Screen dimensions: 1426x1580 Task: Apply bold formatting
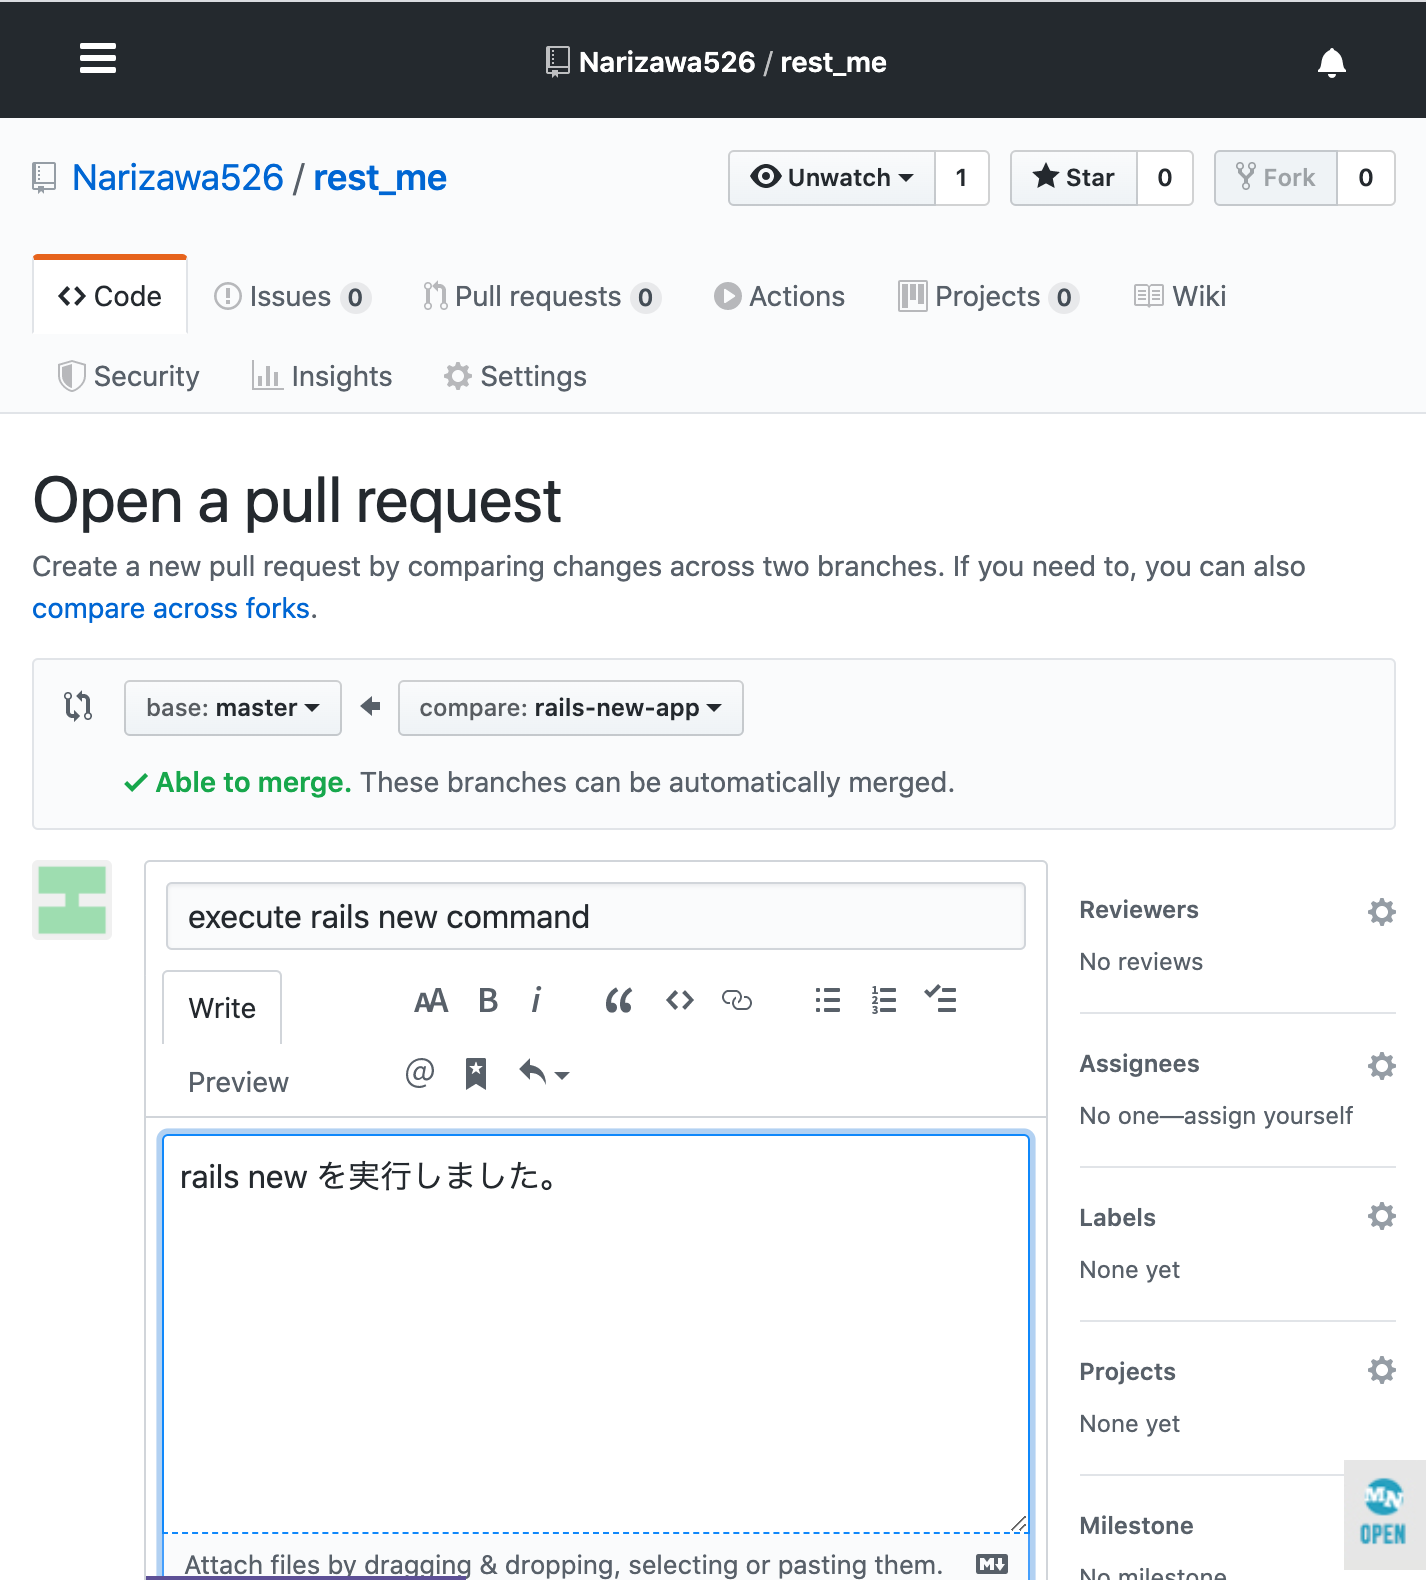click(x=488, y=1001)
